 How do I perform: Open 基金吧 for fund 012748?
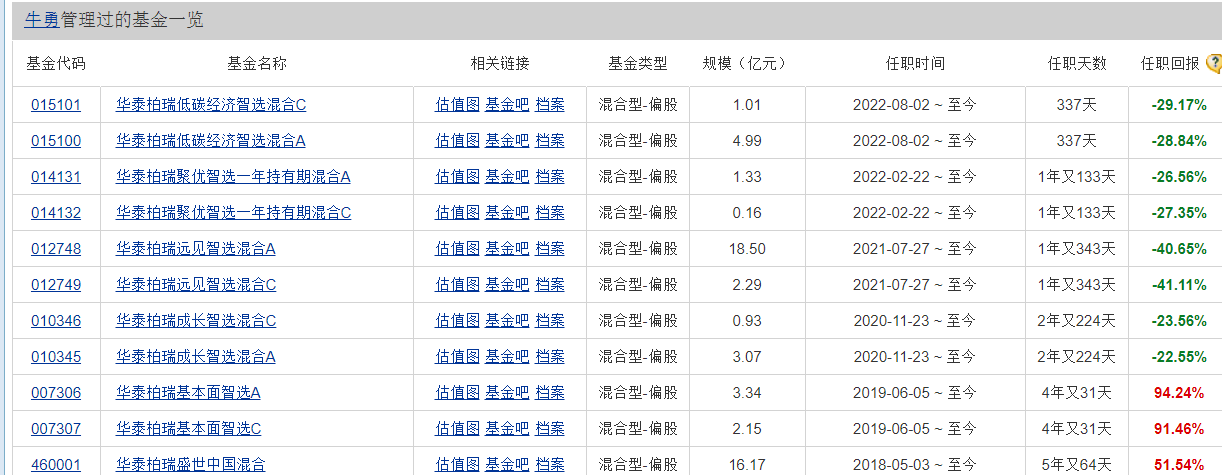(507, 248)
